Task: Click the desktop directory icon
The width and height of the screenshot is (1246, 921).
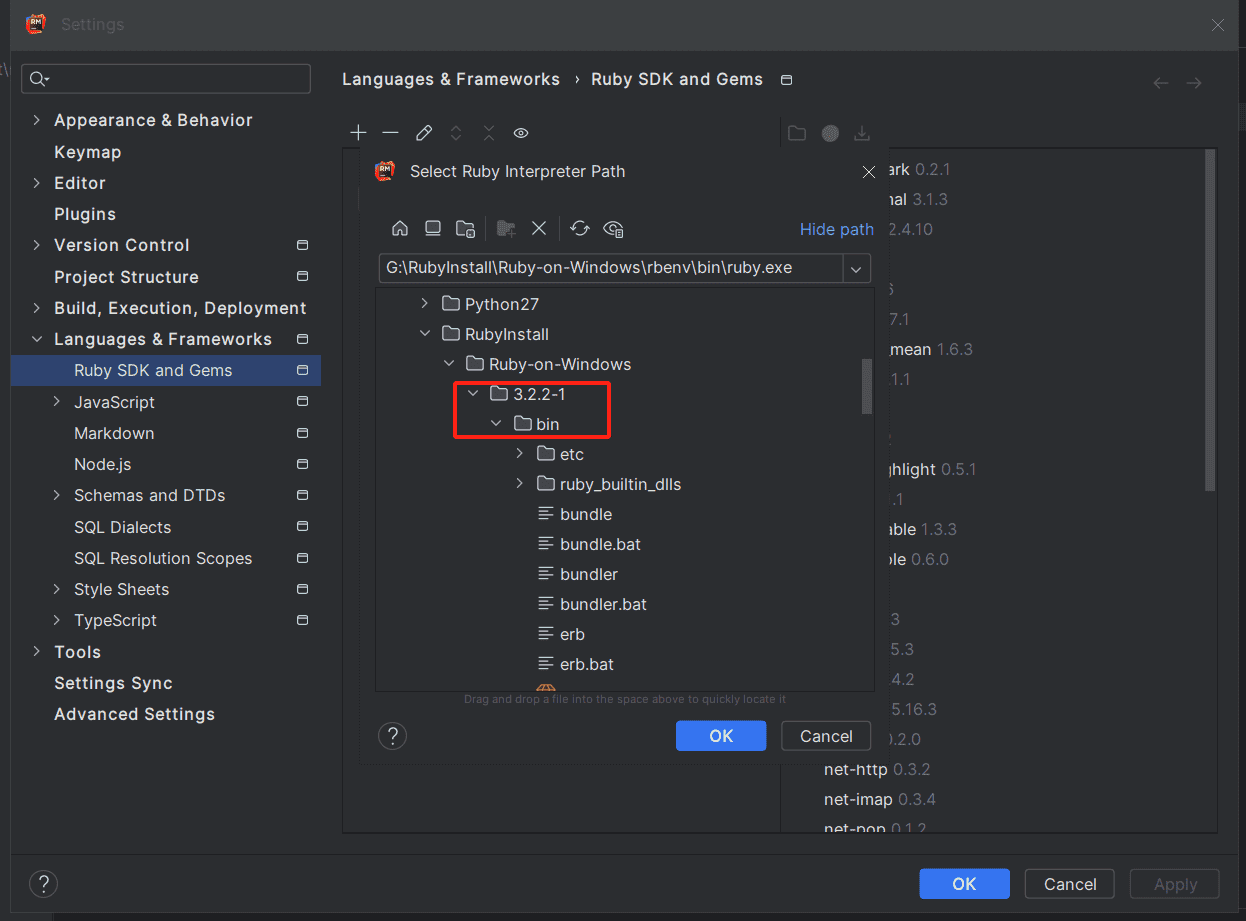Action: (x=433, y=228)
